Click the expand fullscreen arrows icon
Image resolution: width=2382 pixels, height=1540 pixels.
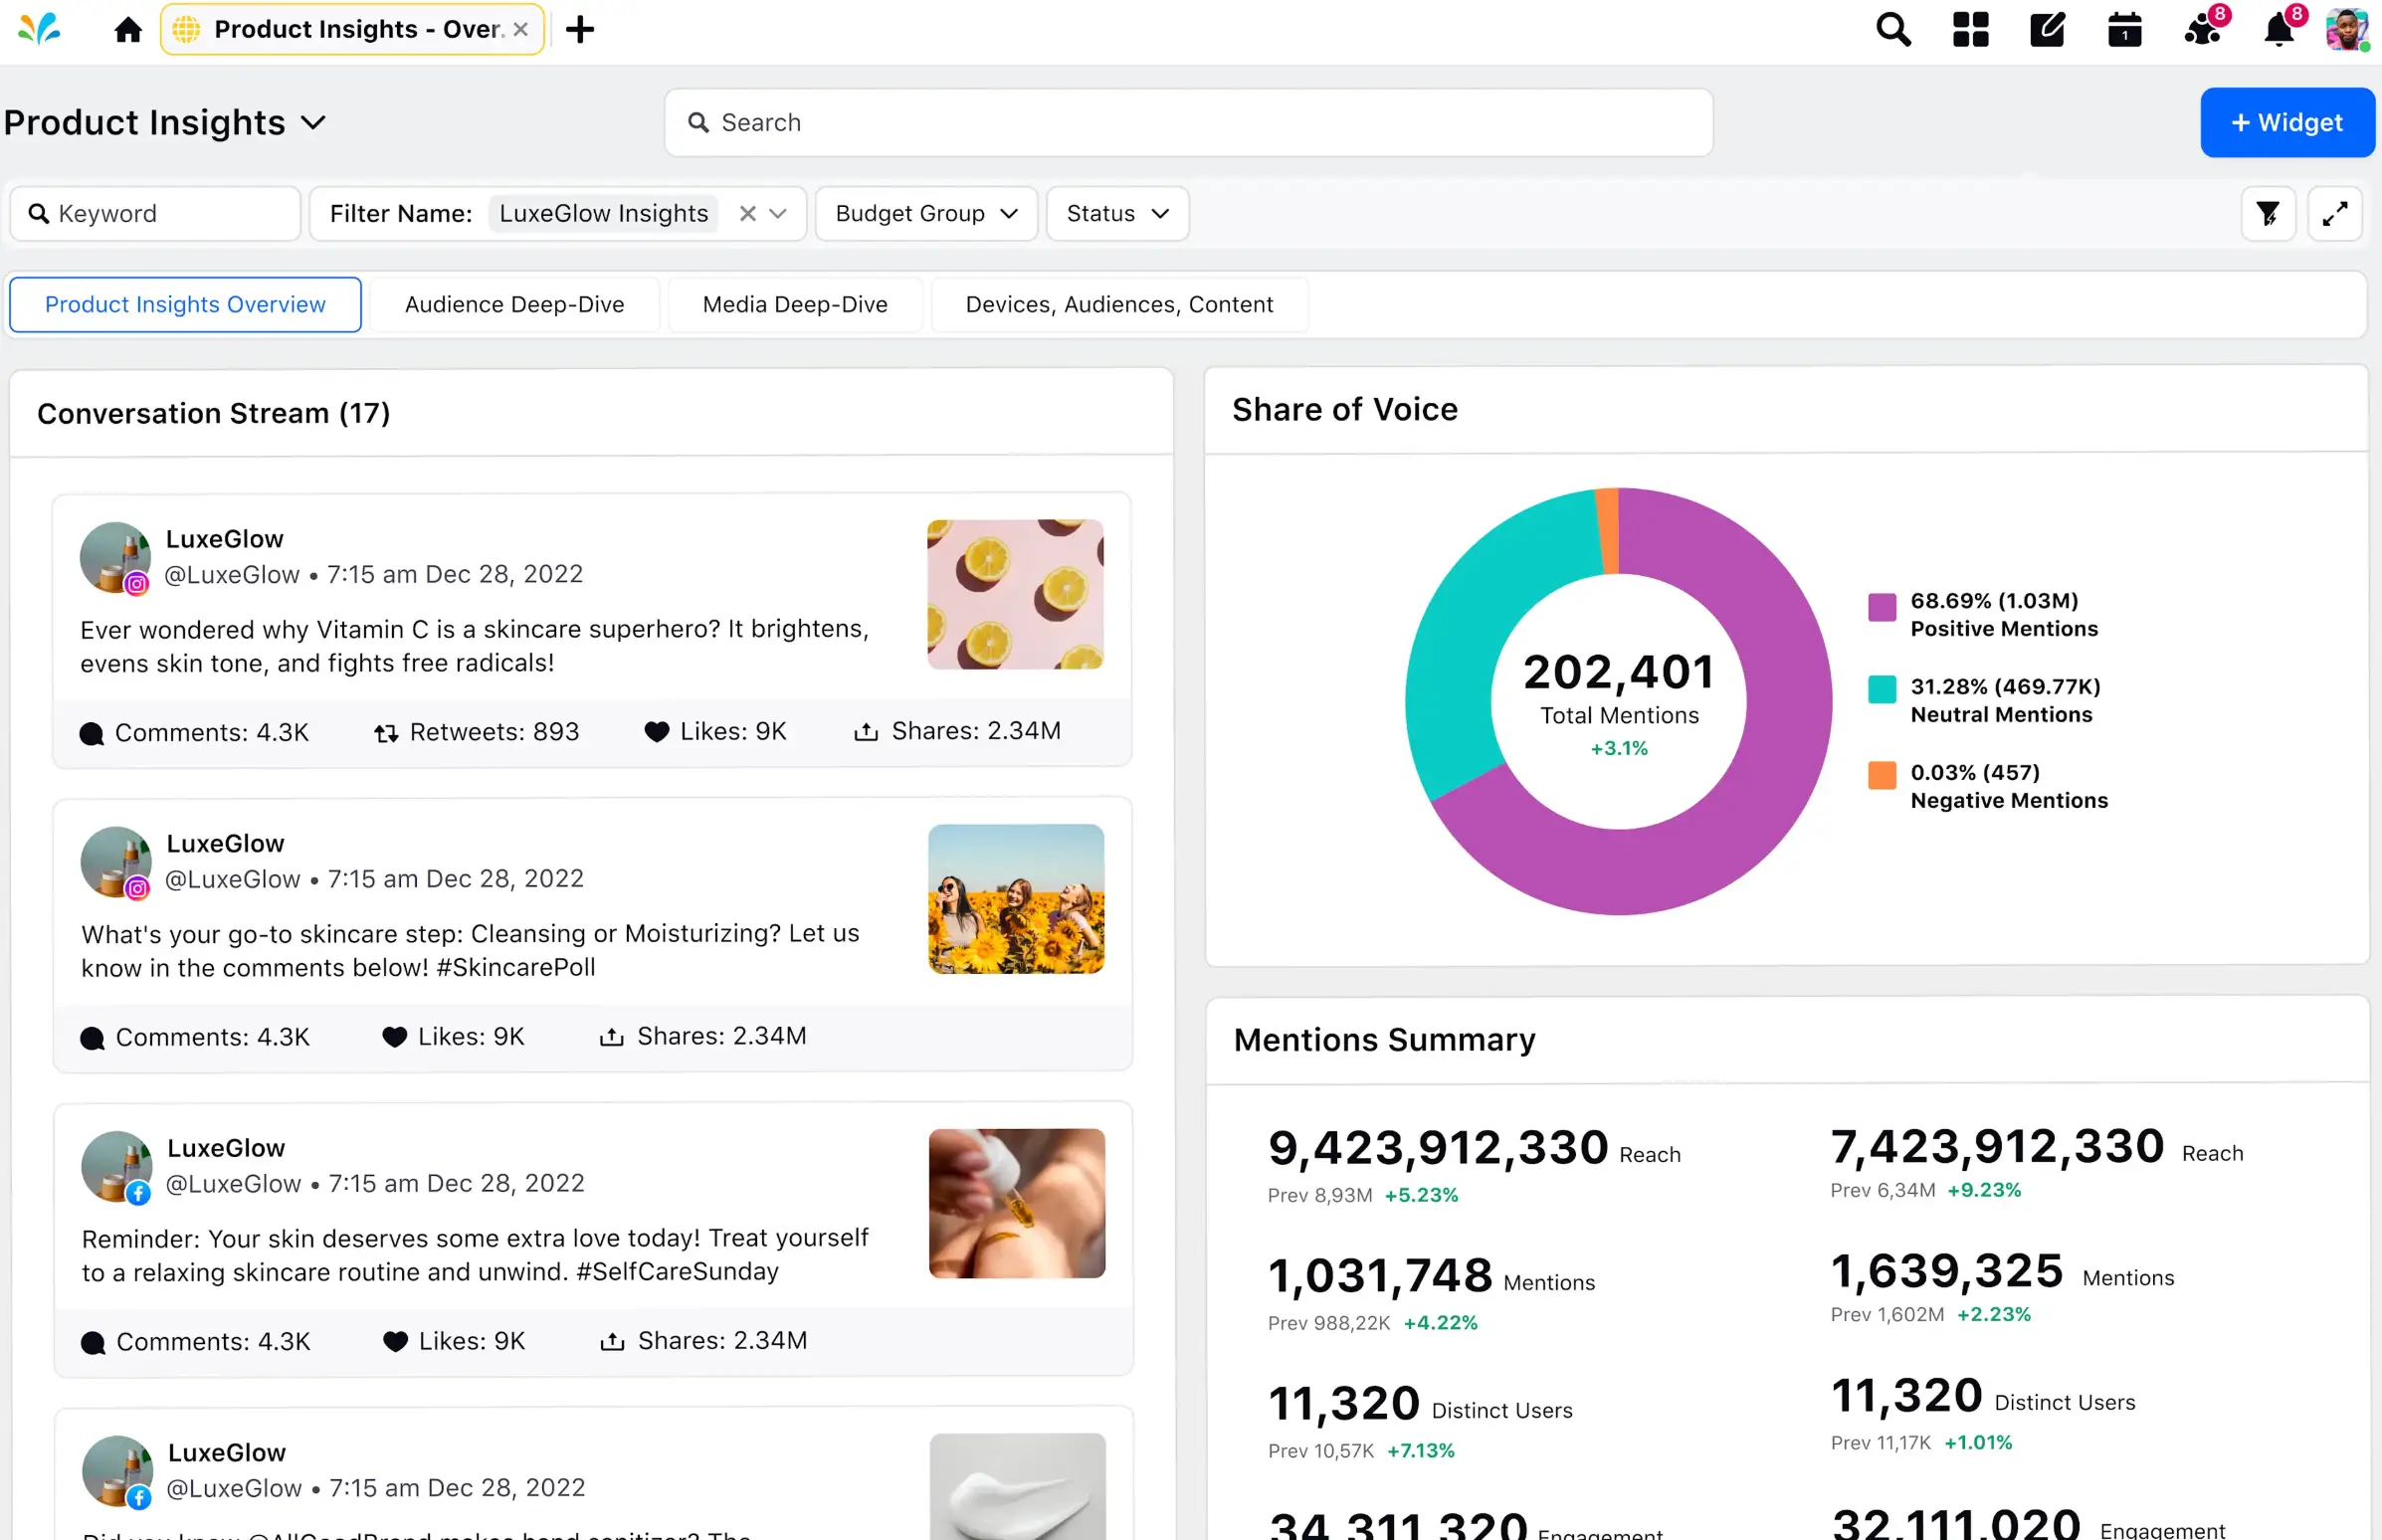pos(2334,214)
